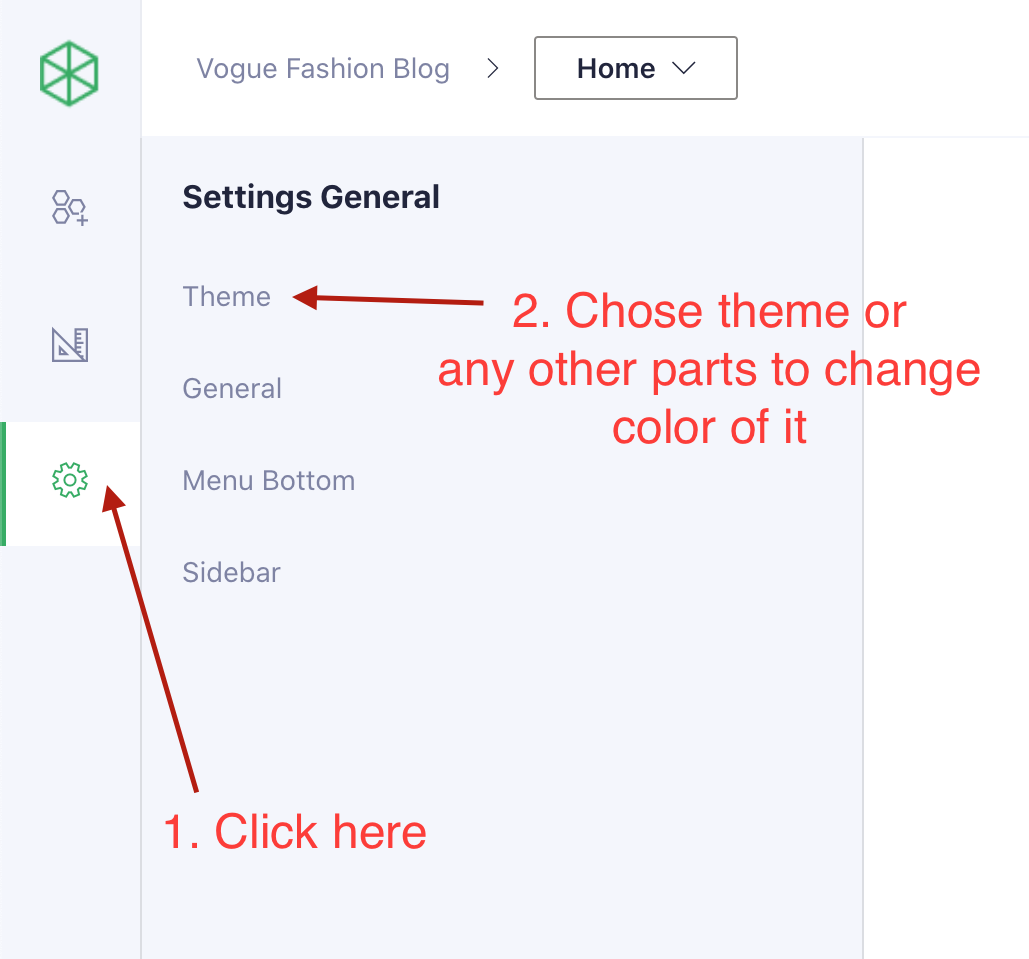This screenshot has height=959, width=1029.
Task: Click the red '1. Click here' annotation
Action: 295,832
